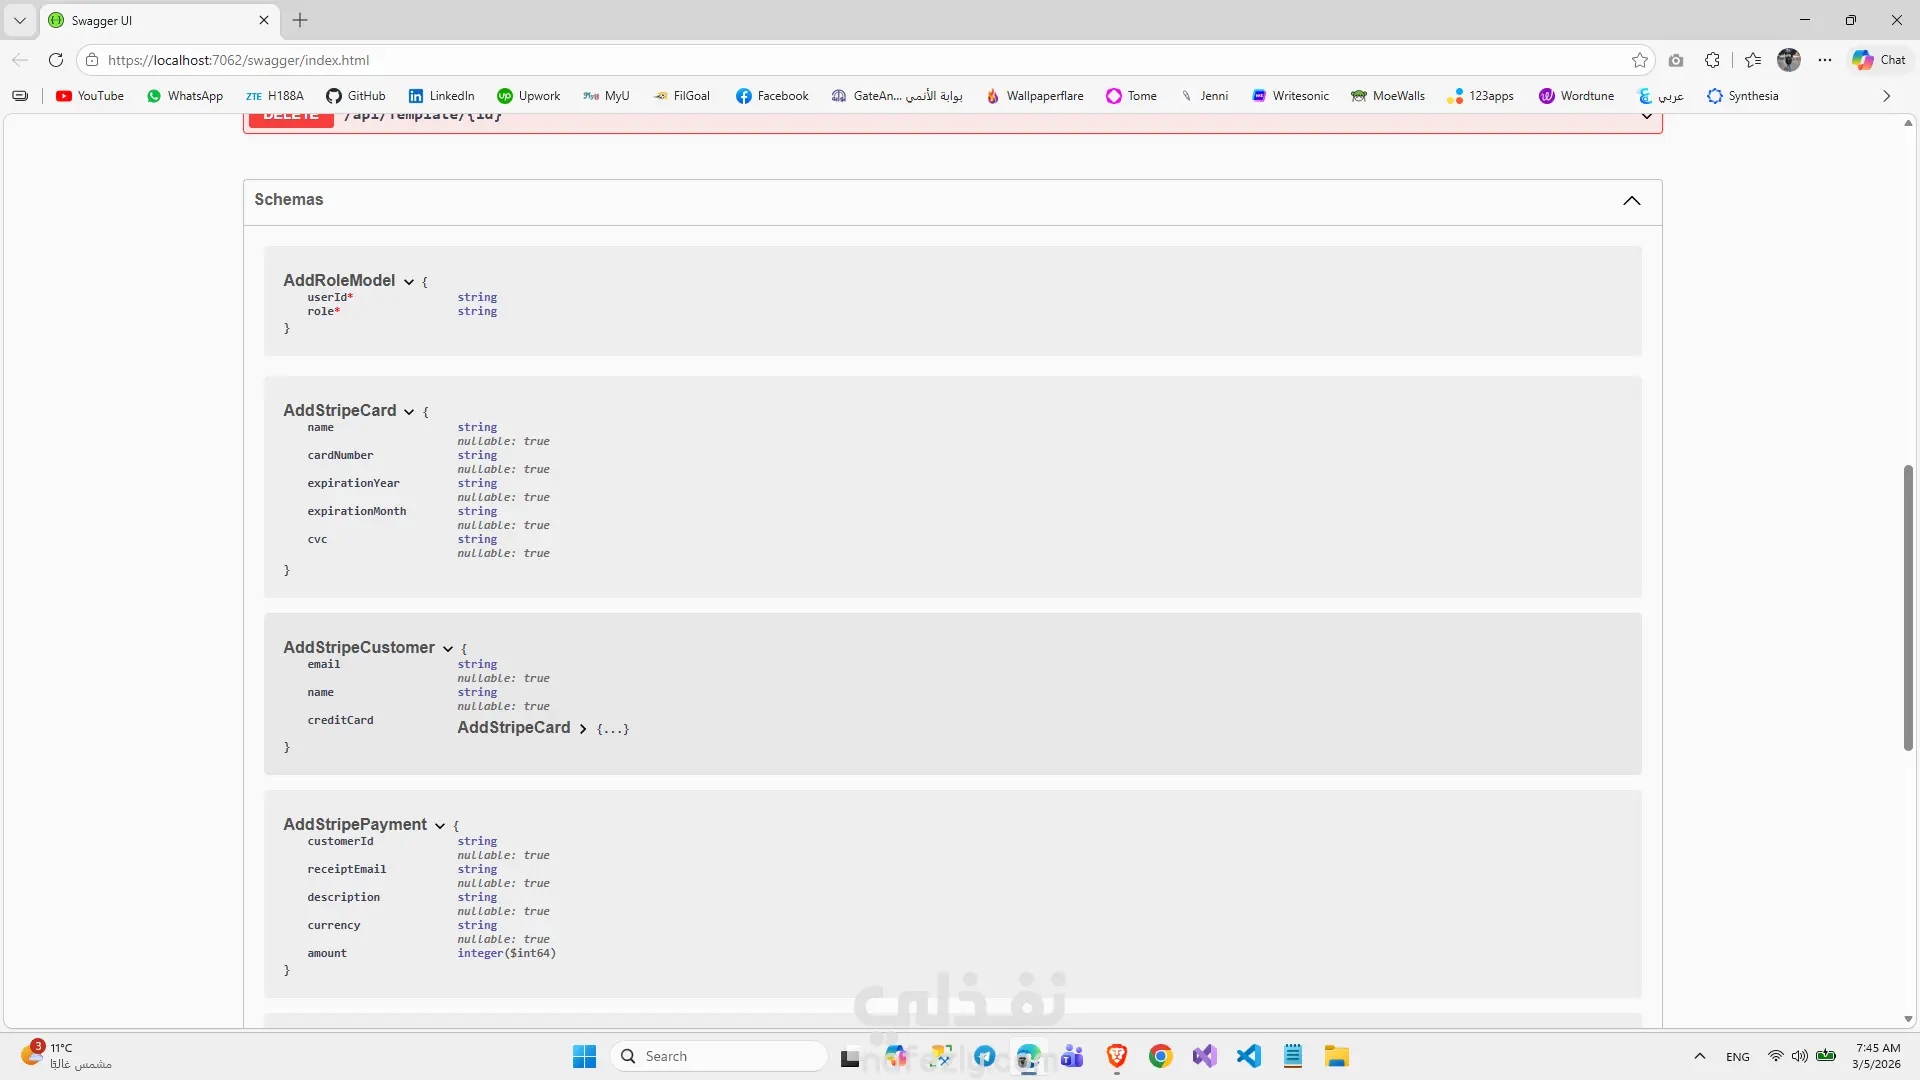
Task: Open the GitHub bookmark
Action: 356,96
